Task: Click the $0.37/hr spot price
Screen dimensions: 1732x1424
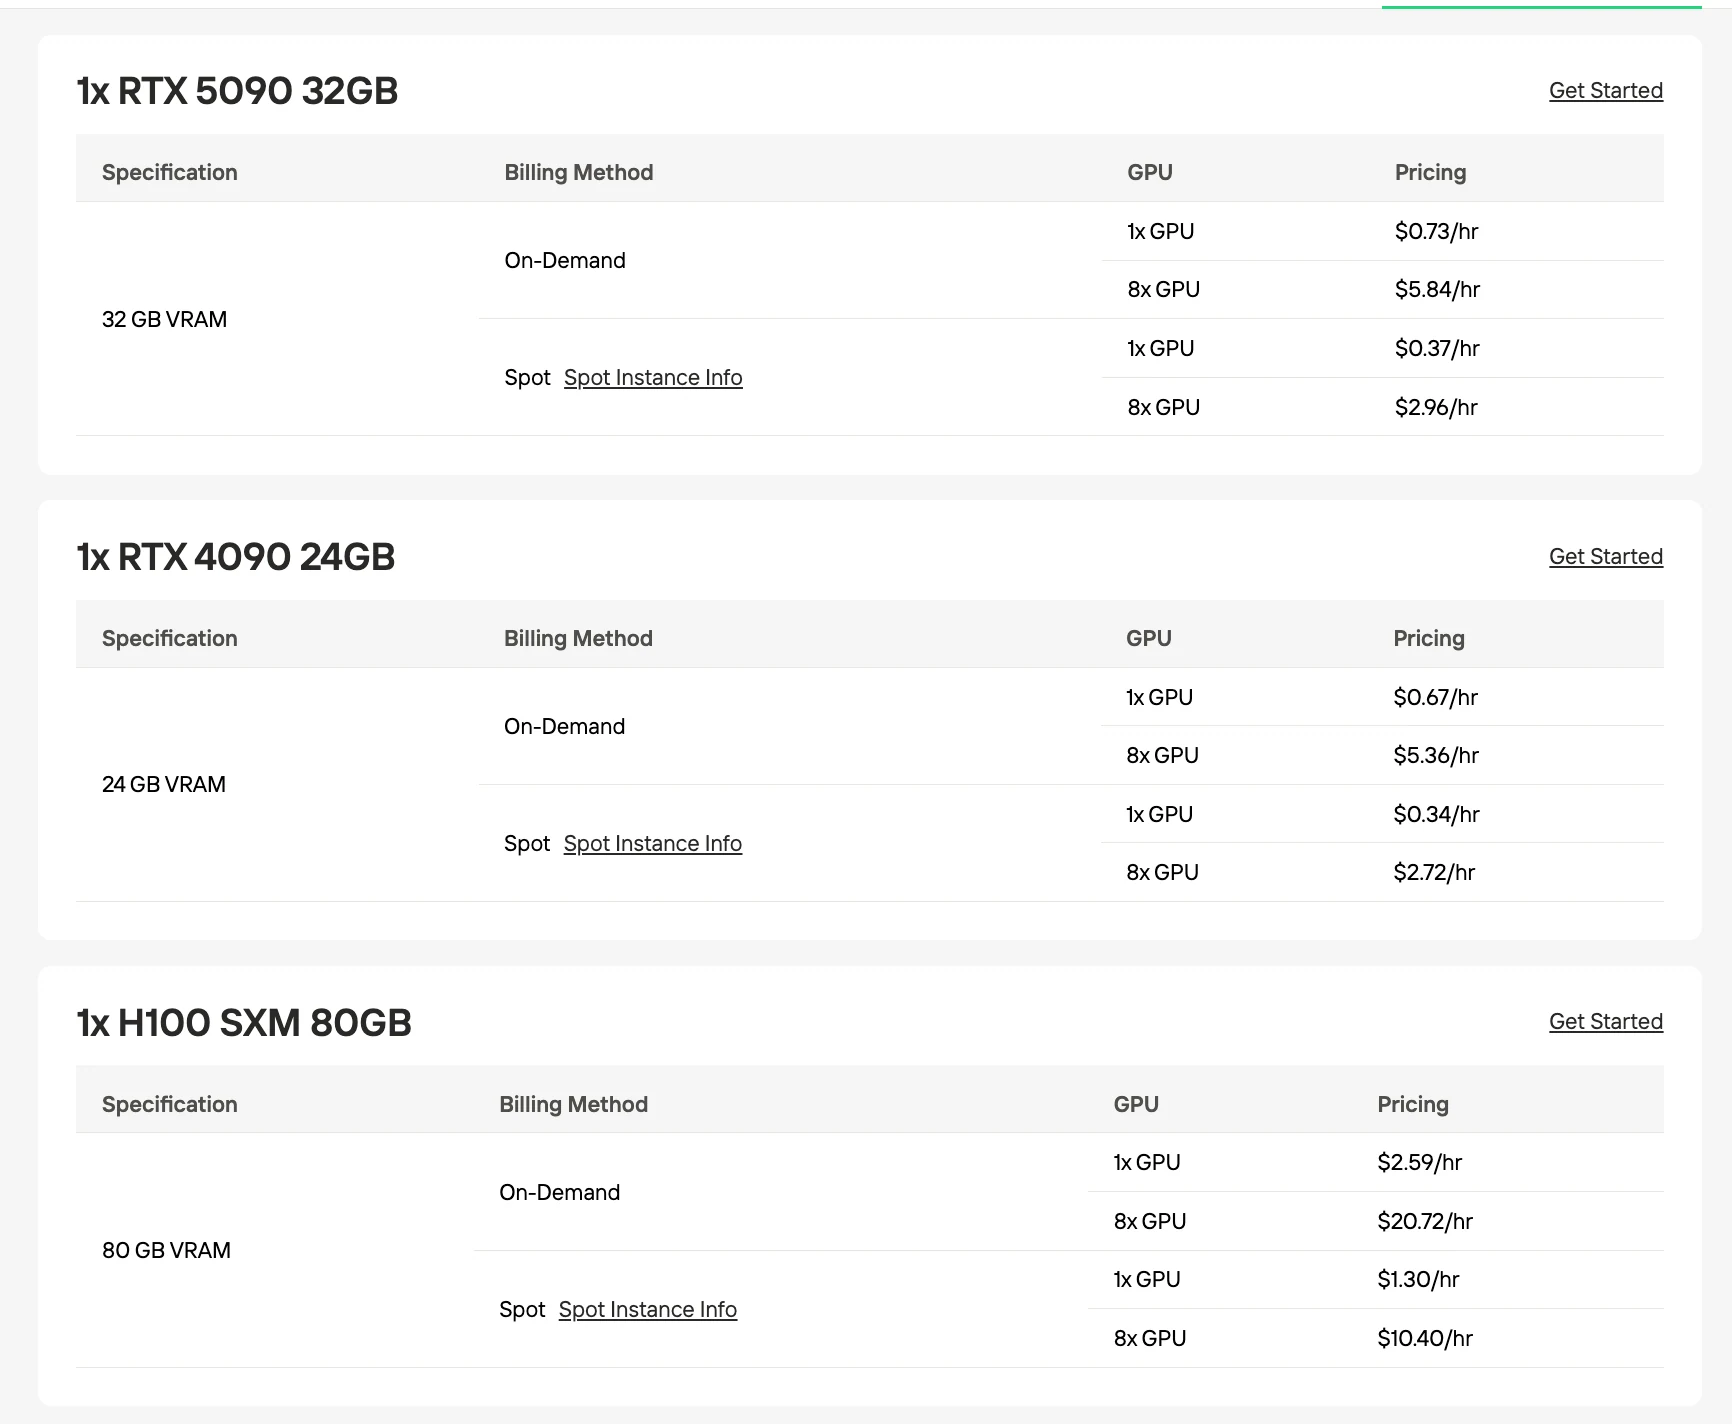Action: (1437, 348)
